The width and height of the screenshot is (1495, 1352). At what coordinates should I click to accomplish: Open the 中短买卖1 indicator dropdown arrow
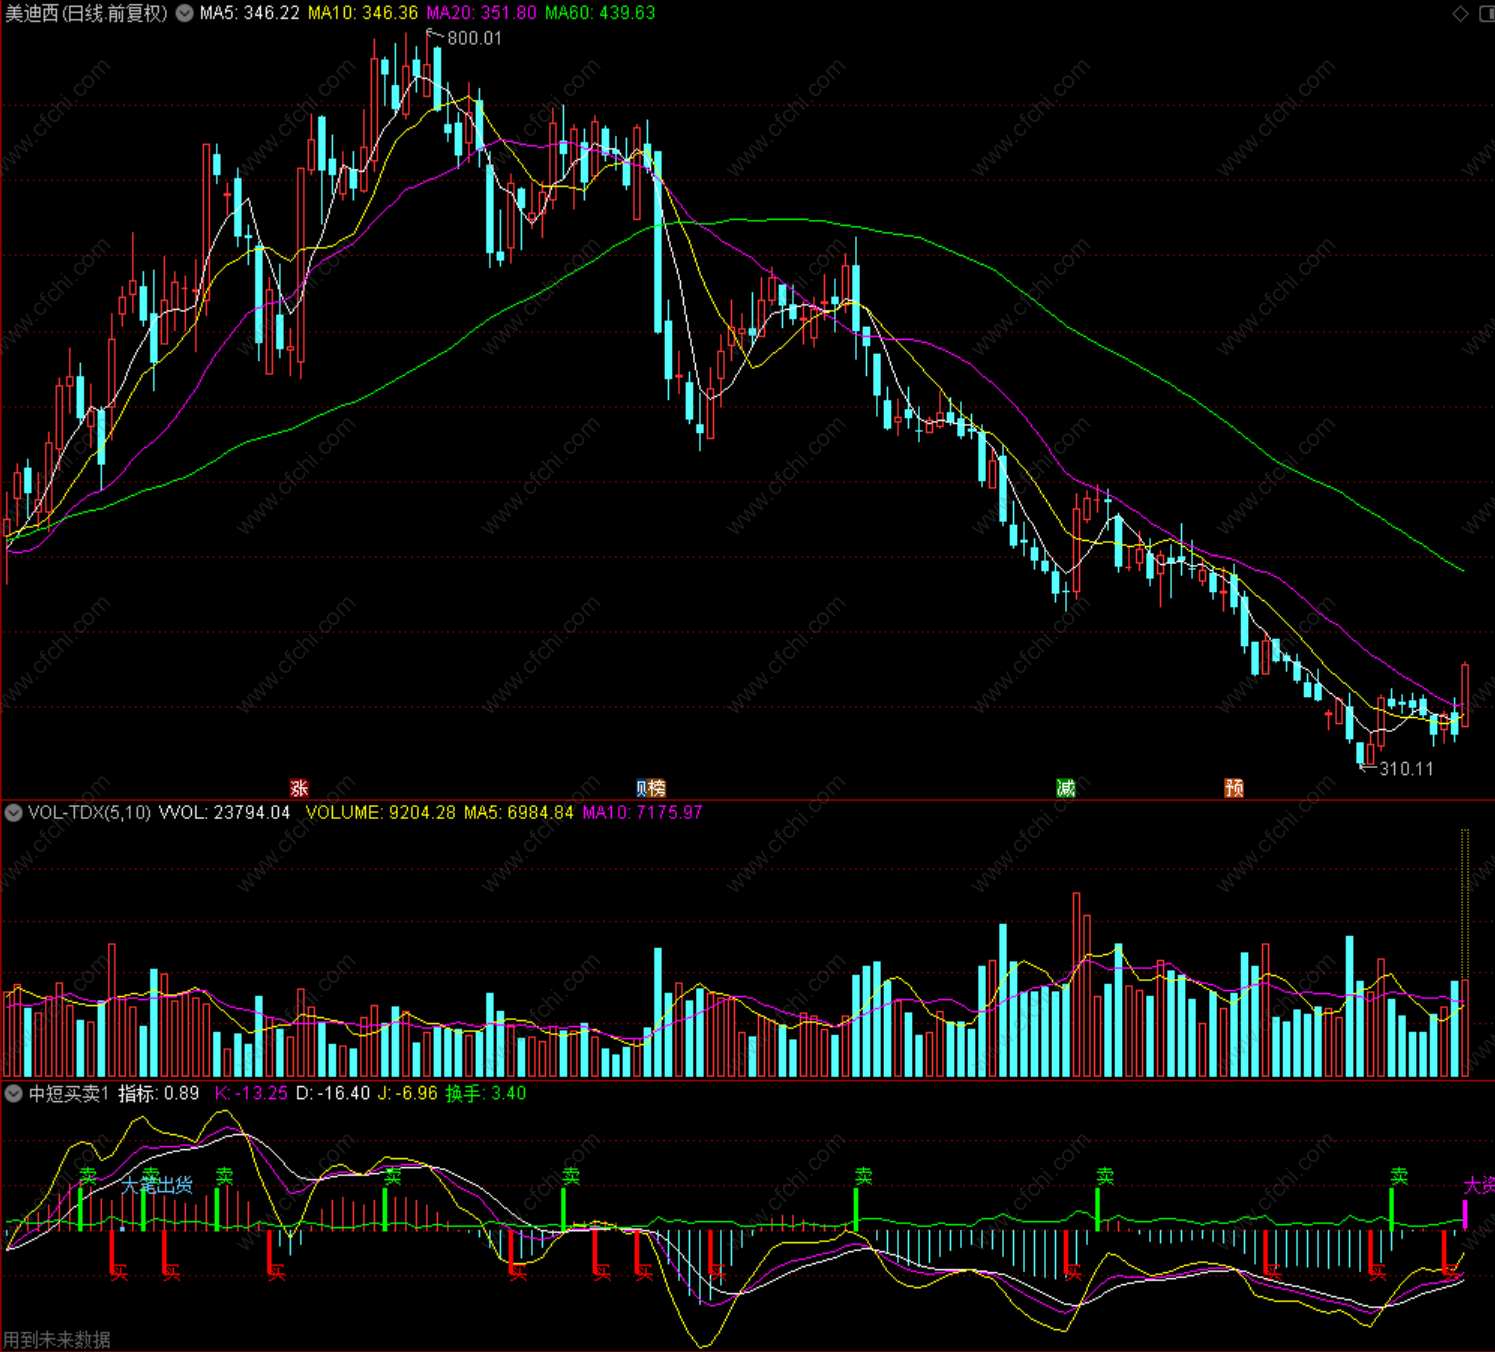[x=14, y=1093]
